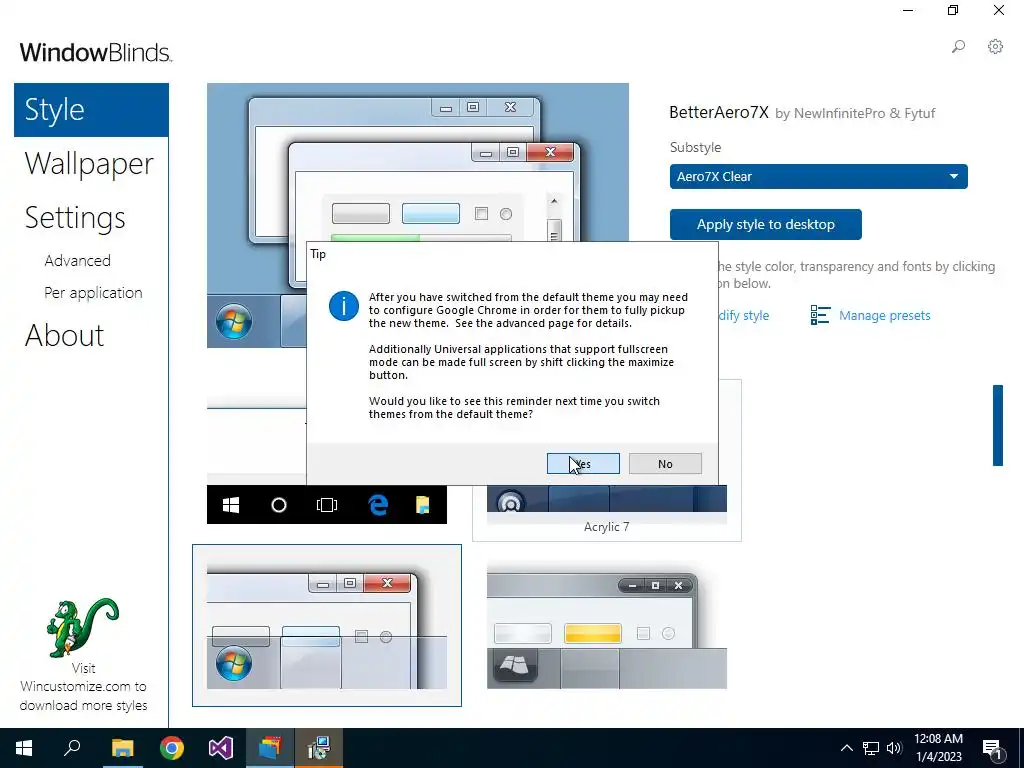This screenshot has height=768, width=1024.
Task: Click the volume speaker tray icon
Action: tap(894, 748)
